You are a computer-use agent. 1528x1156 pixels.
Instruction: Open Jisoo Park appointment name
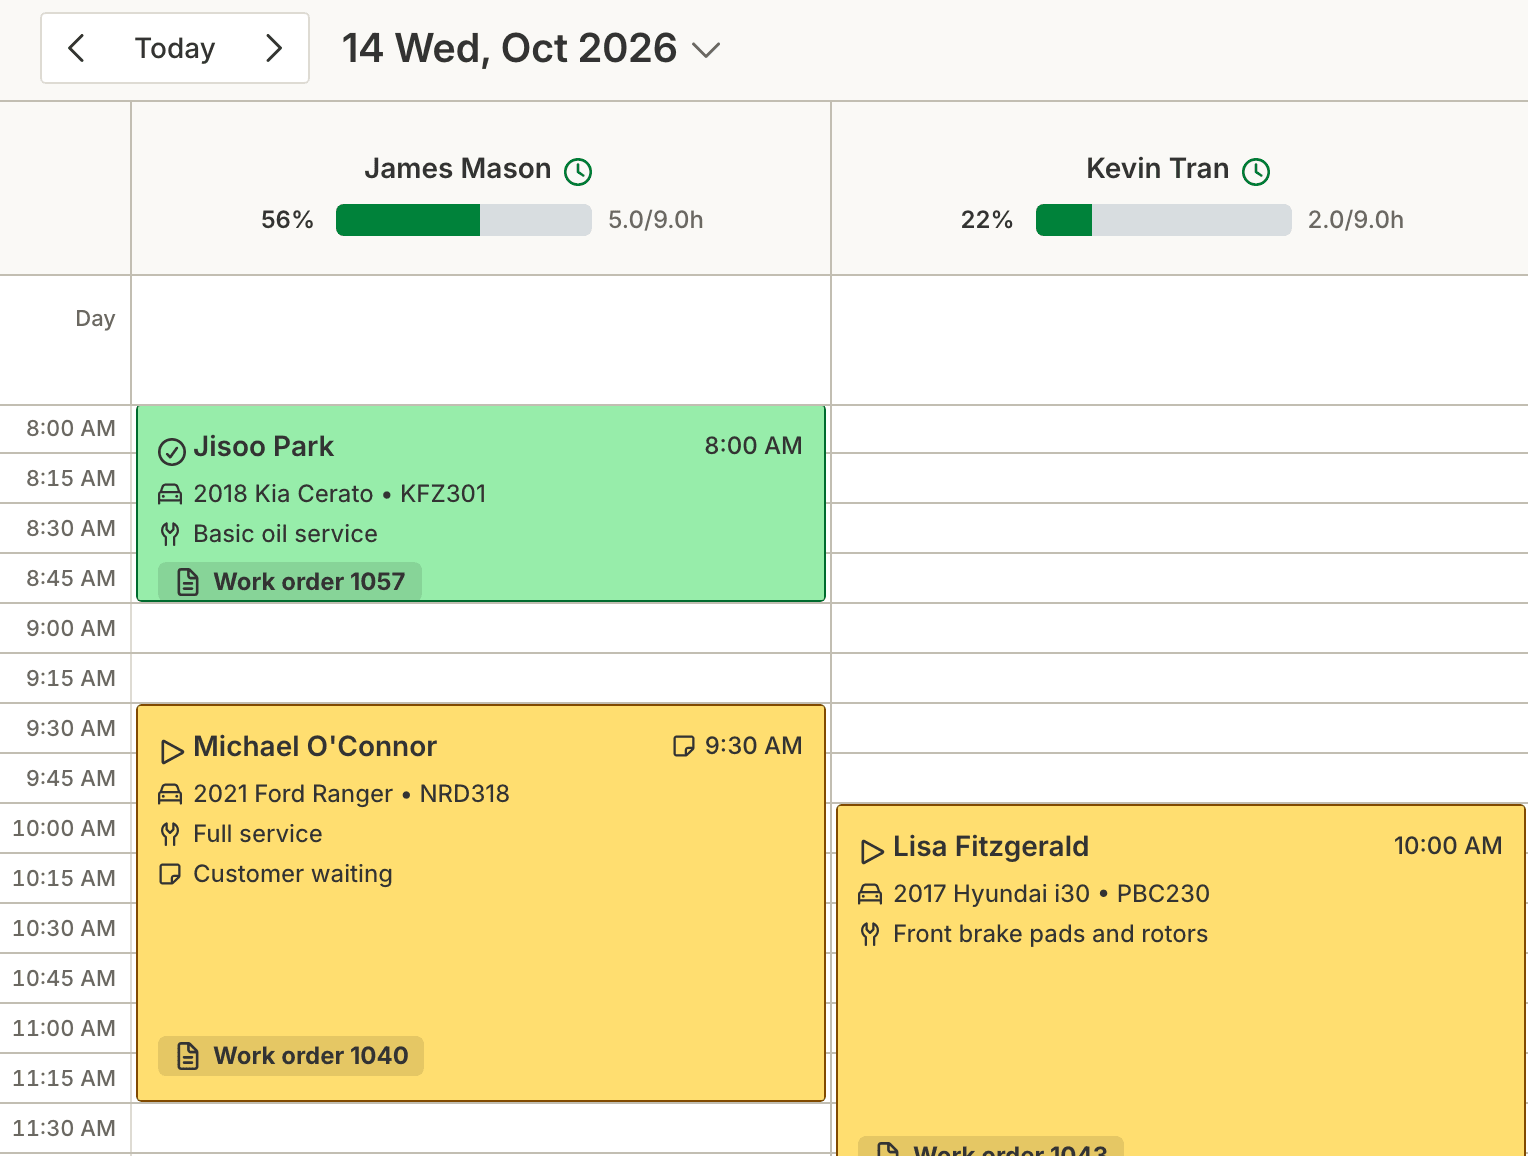tap(263, 446)
